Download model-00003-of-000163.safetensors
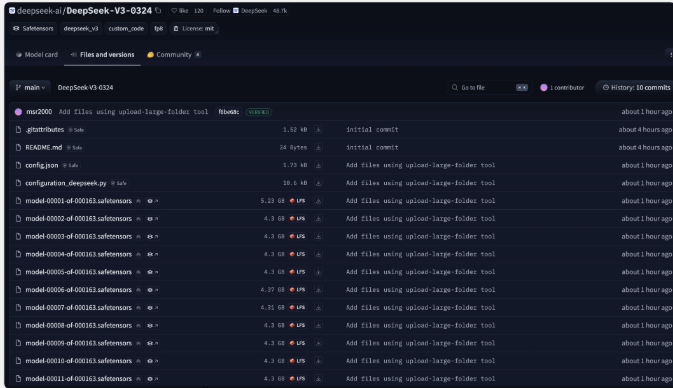673x388 pixels. point(318,236)
